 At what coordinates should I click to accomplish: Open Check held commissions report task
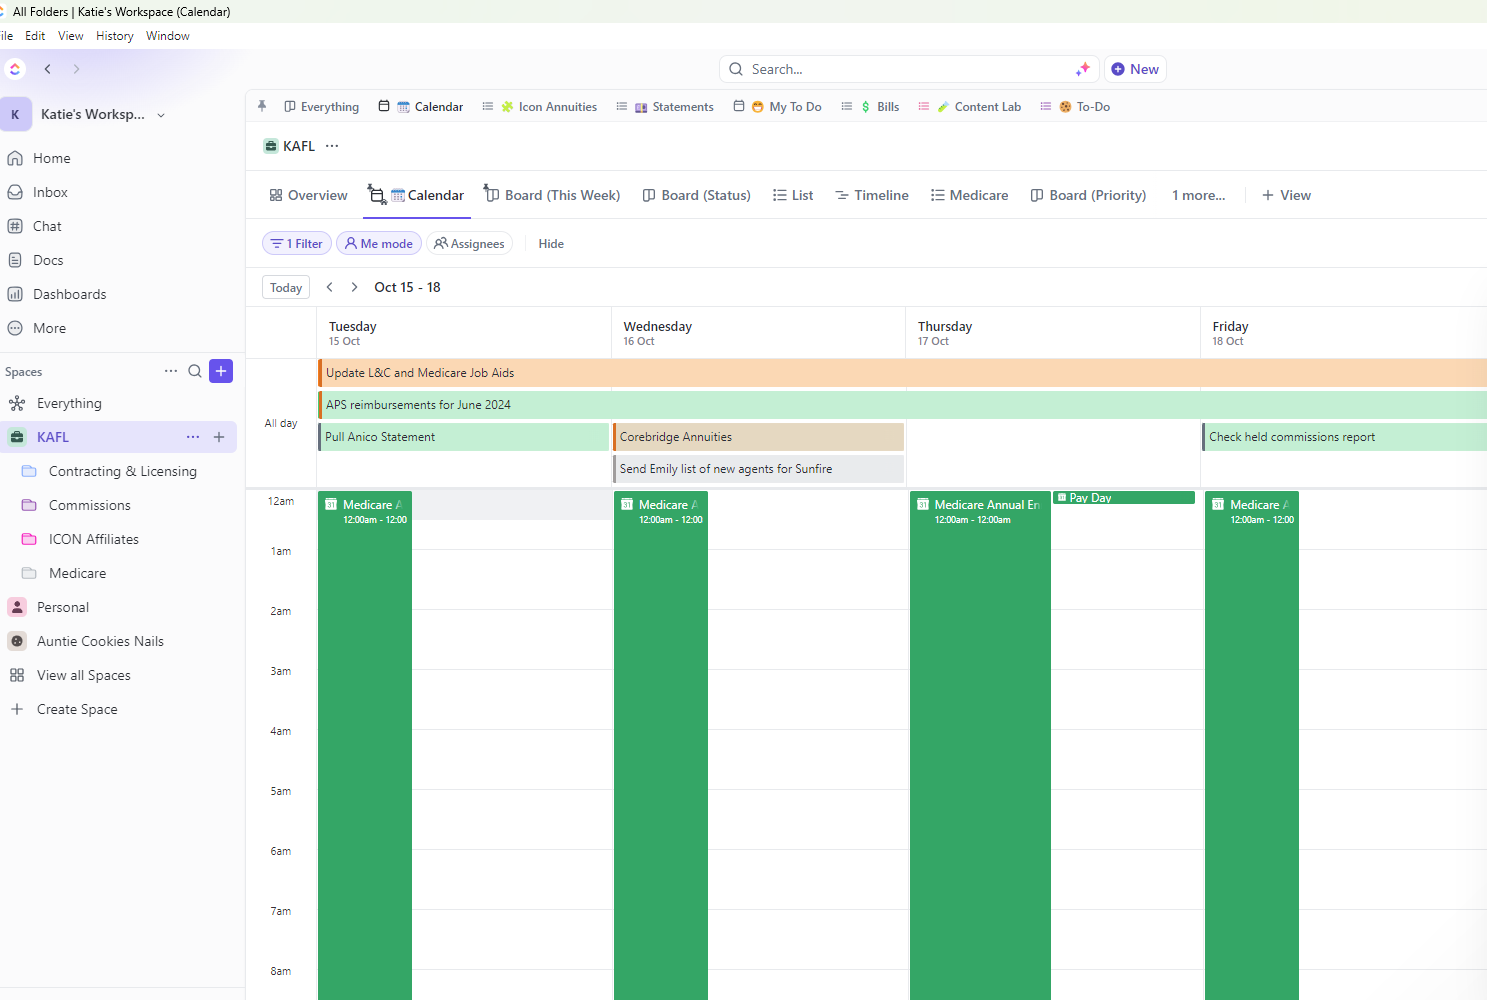click(x=1344, y=437)
